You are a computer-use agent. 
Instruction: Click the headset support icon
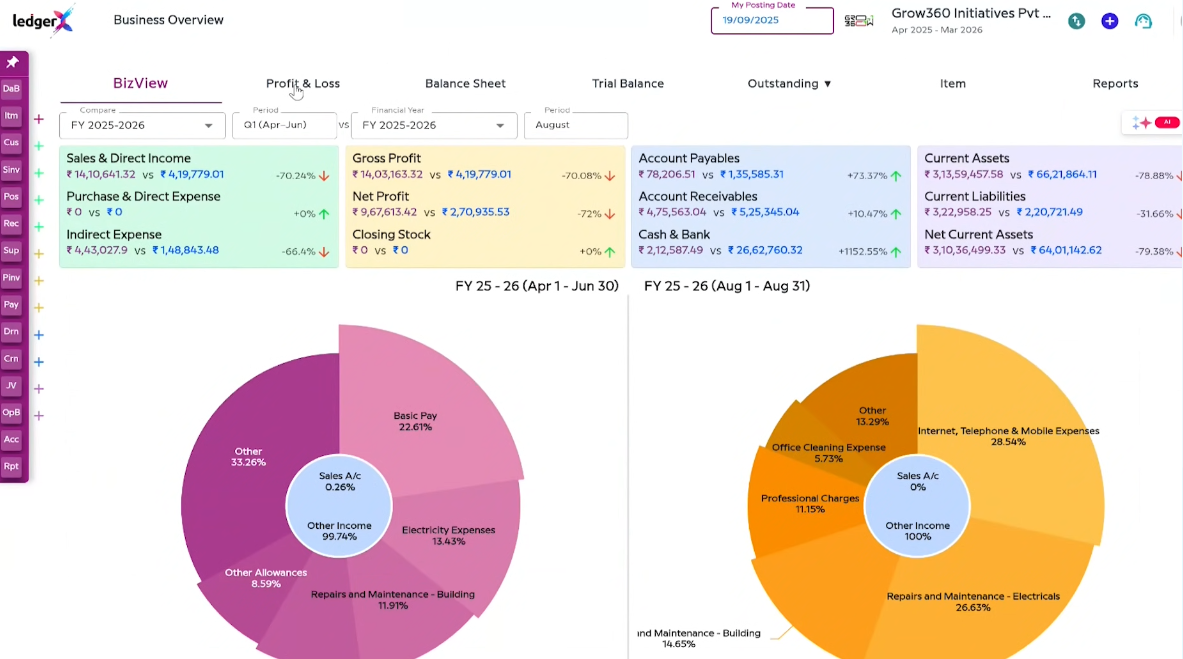(x=1143, y=20)
